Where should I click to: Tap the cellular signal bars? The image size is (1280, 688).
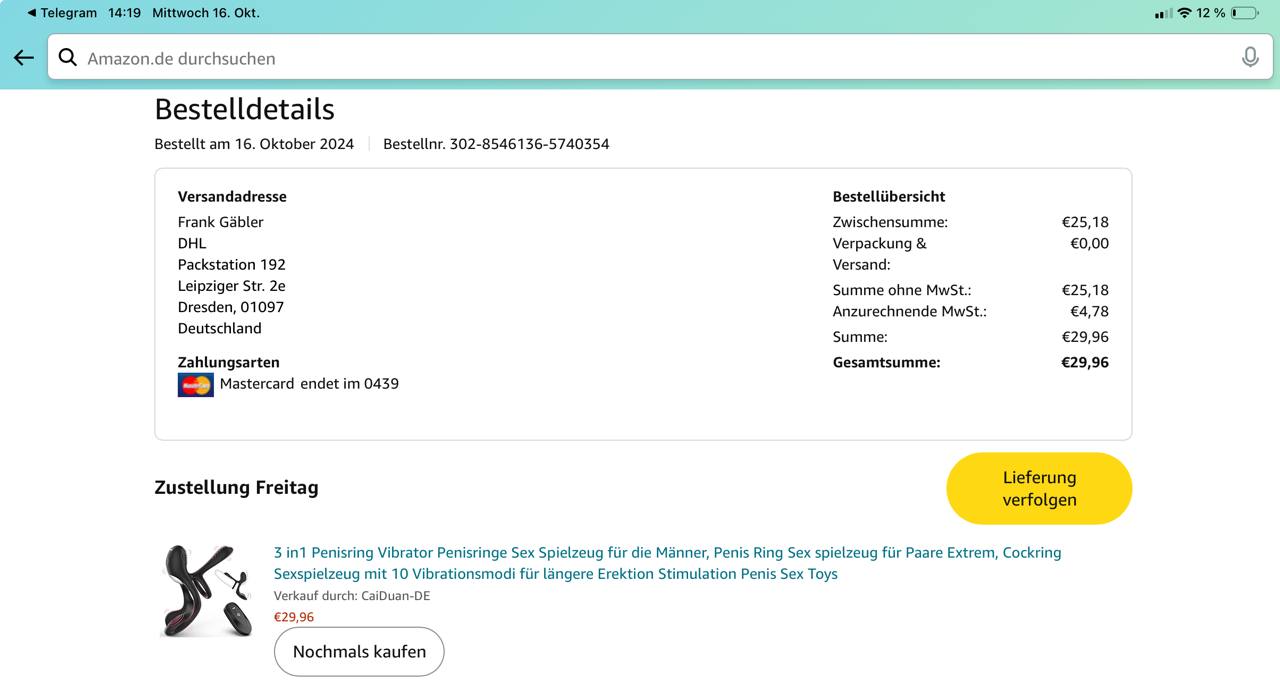(x=1162, y=13)
